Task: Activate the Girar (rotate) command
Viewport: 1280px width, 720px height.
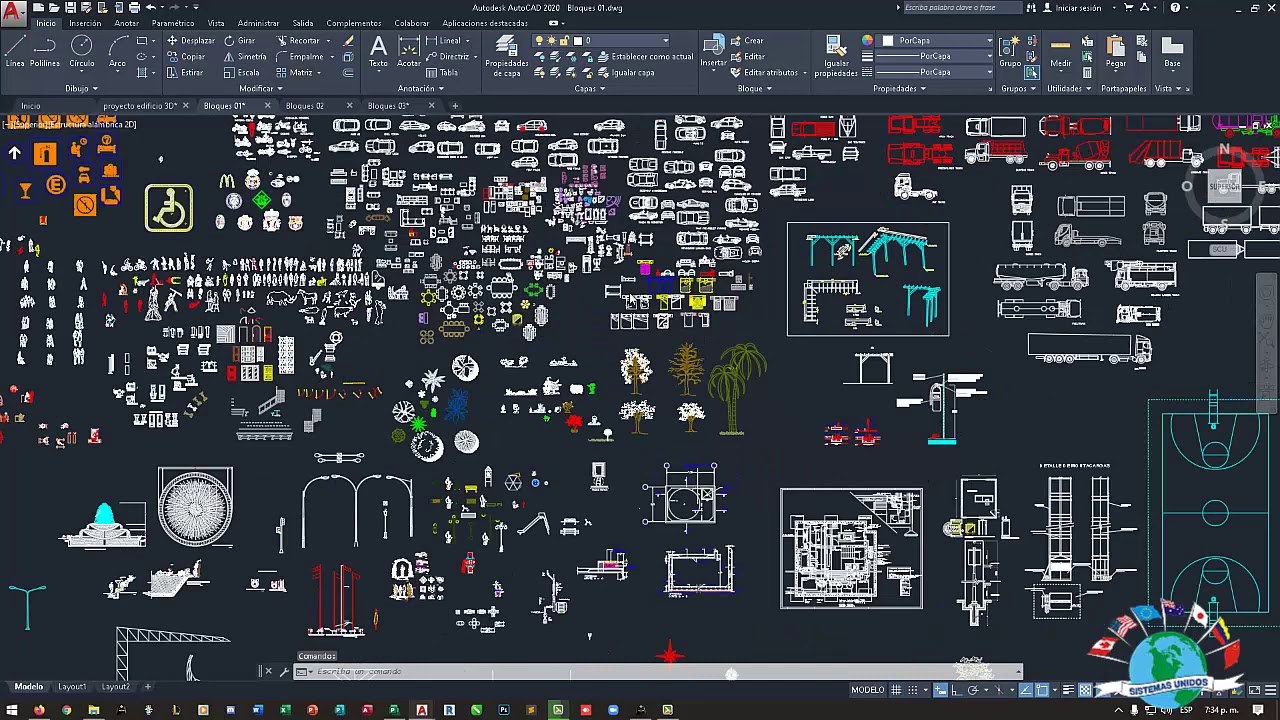Action: click(240, 41)
